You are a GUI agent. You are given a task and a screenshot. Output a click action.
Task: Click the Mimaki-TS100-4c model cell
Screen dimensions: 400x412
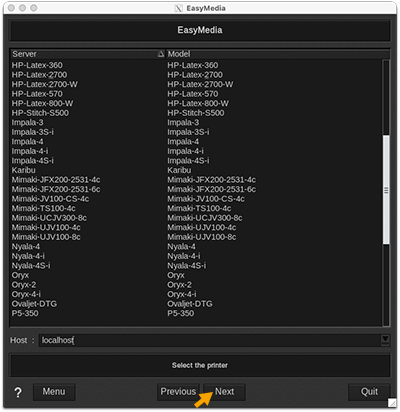199,208
